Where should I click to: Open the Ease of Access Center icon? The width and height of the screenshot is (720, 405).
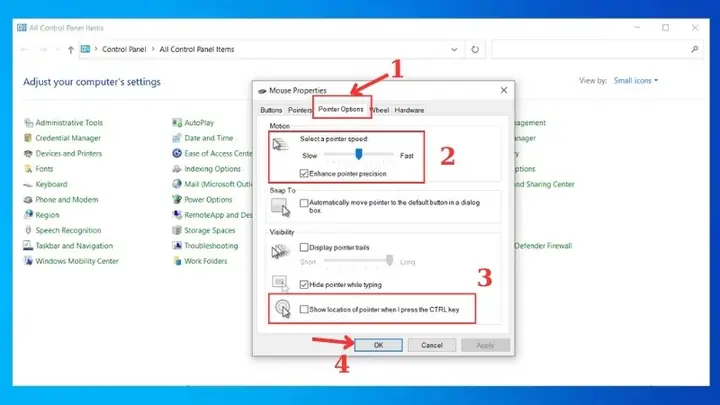point(177,153)
